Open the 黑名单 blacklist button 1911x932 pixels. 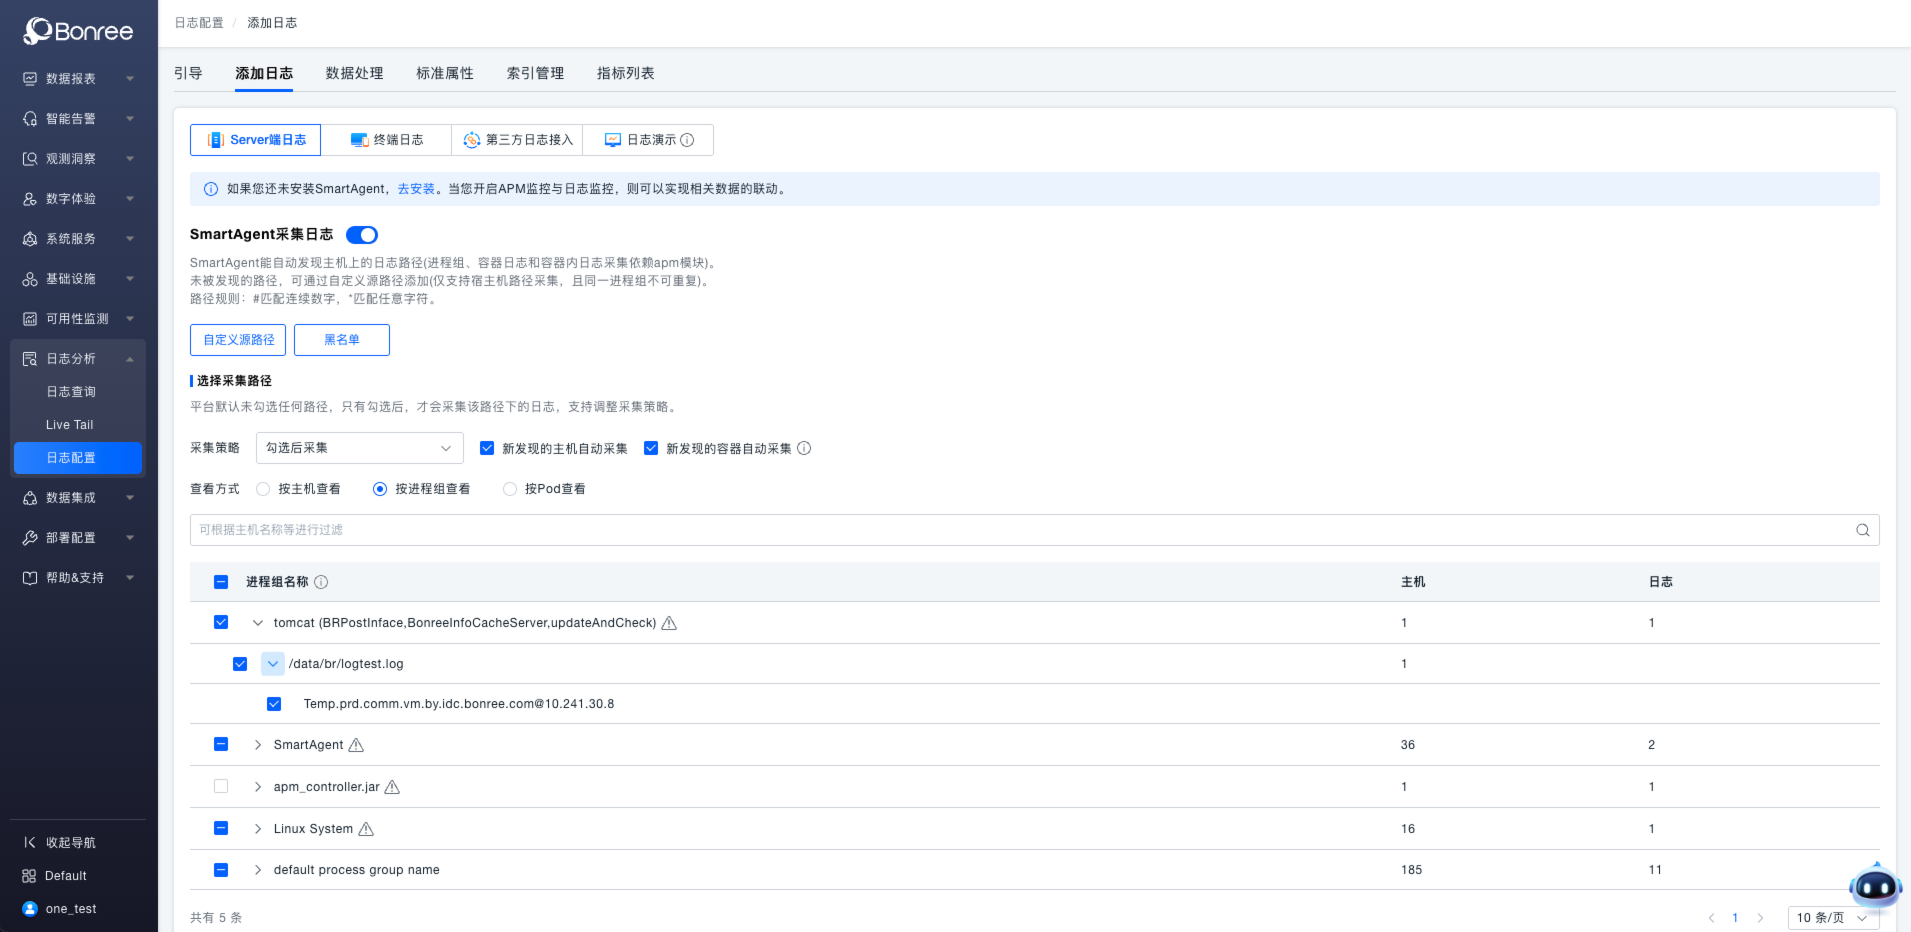pos(341,340)
